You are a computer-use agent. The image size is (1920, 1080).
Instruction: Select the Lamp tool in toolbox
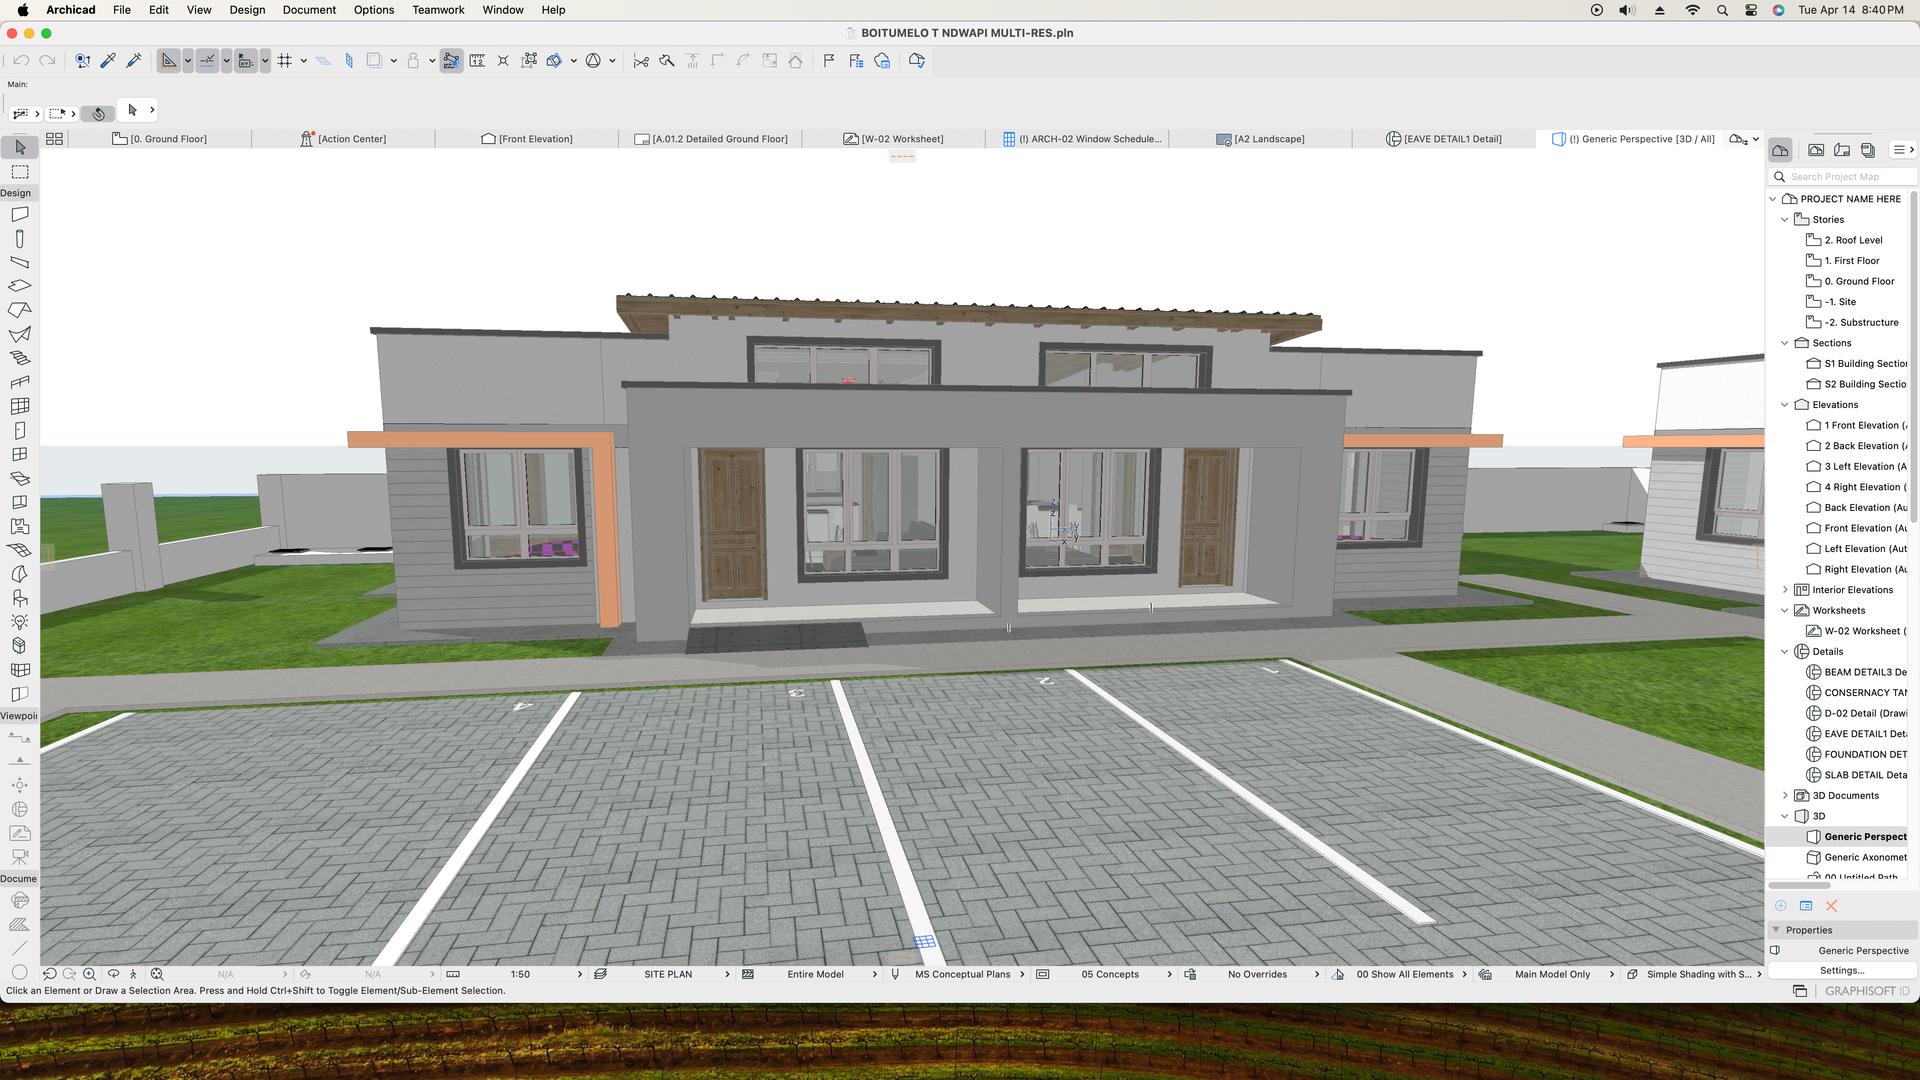[x=20, y=622]
